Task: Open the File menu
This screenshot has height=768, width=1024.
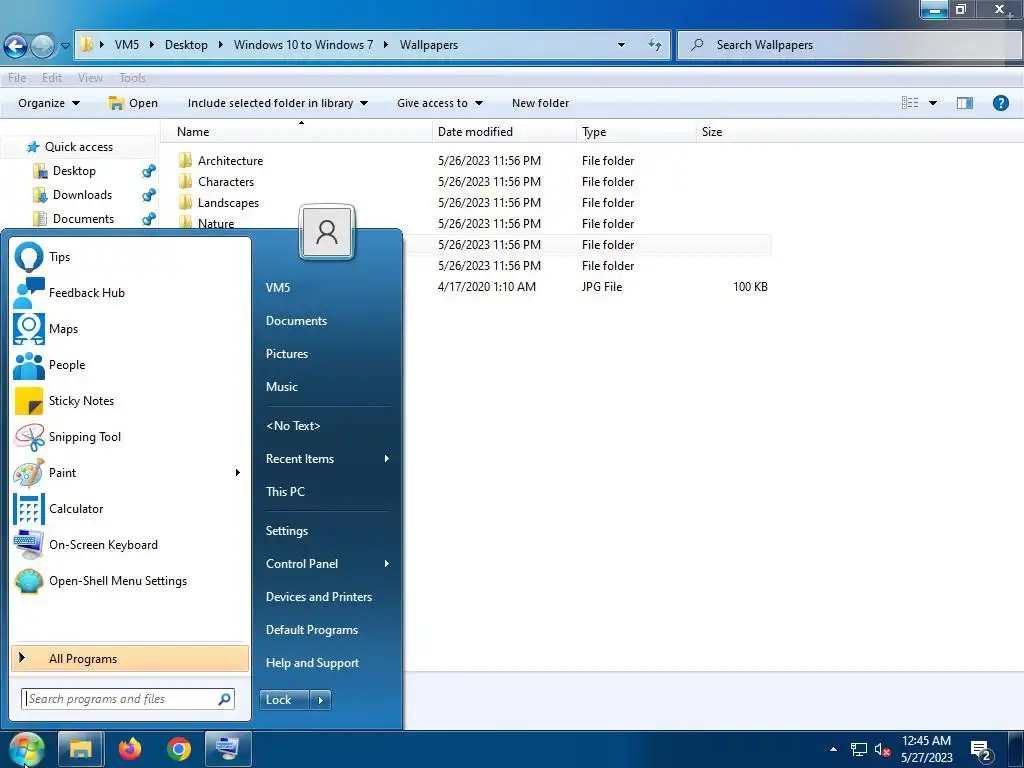Action: coord(17,78)
